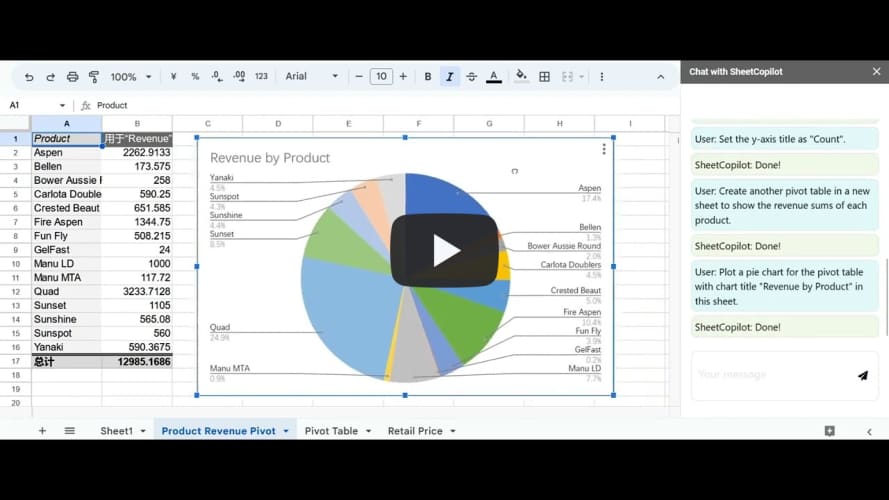This screenshot has width=889, height=500.
Task: Play the video with the play button
Action: (444, 251)
